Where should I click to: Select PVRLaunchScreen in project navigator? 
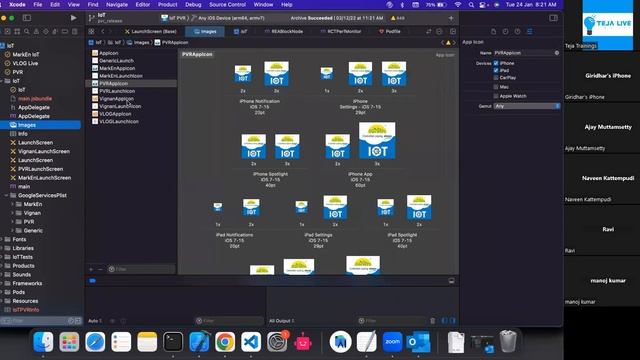(x=40, y=169)
